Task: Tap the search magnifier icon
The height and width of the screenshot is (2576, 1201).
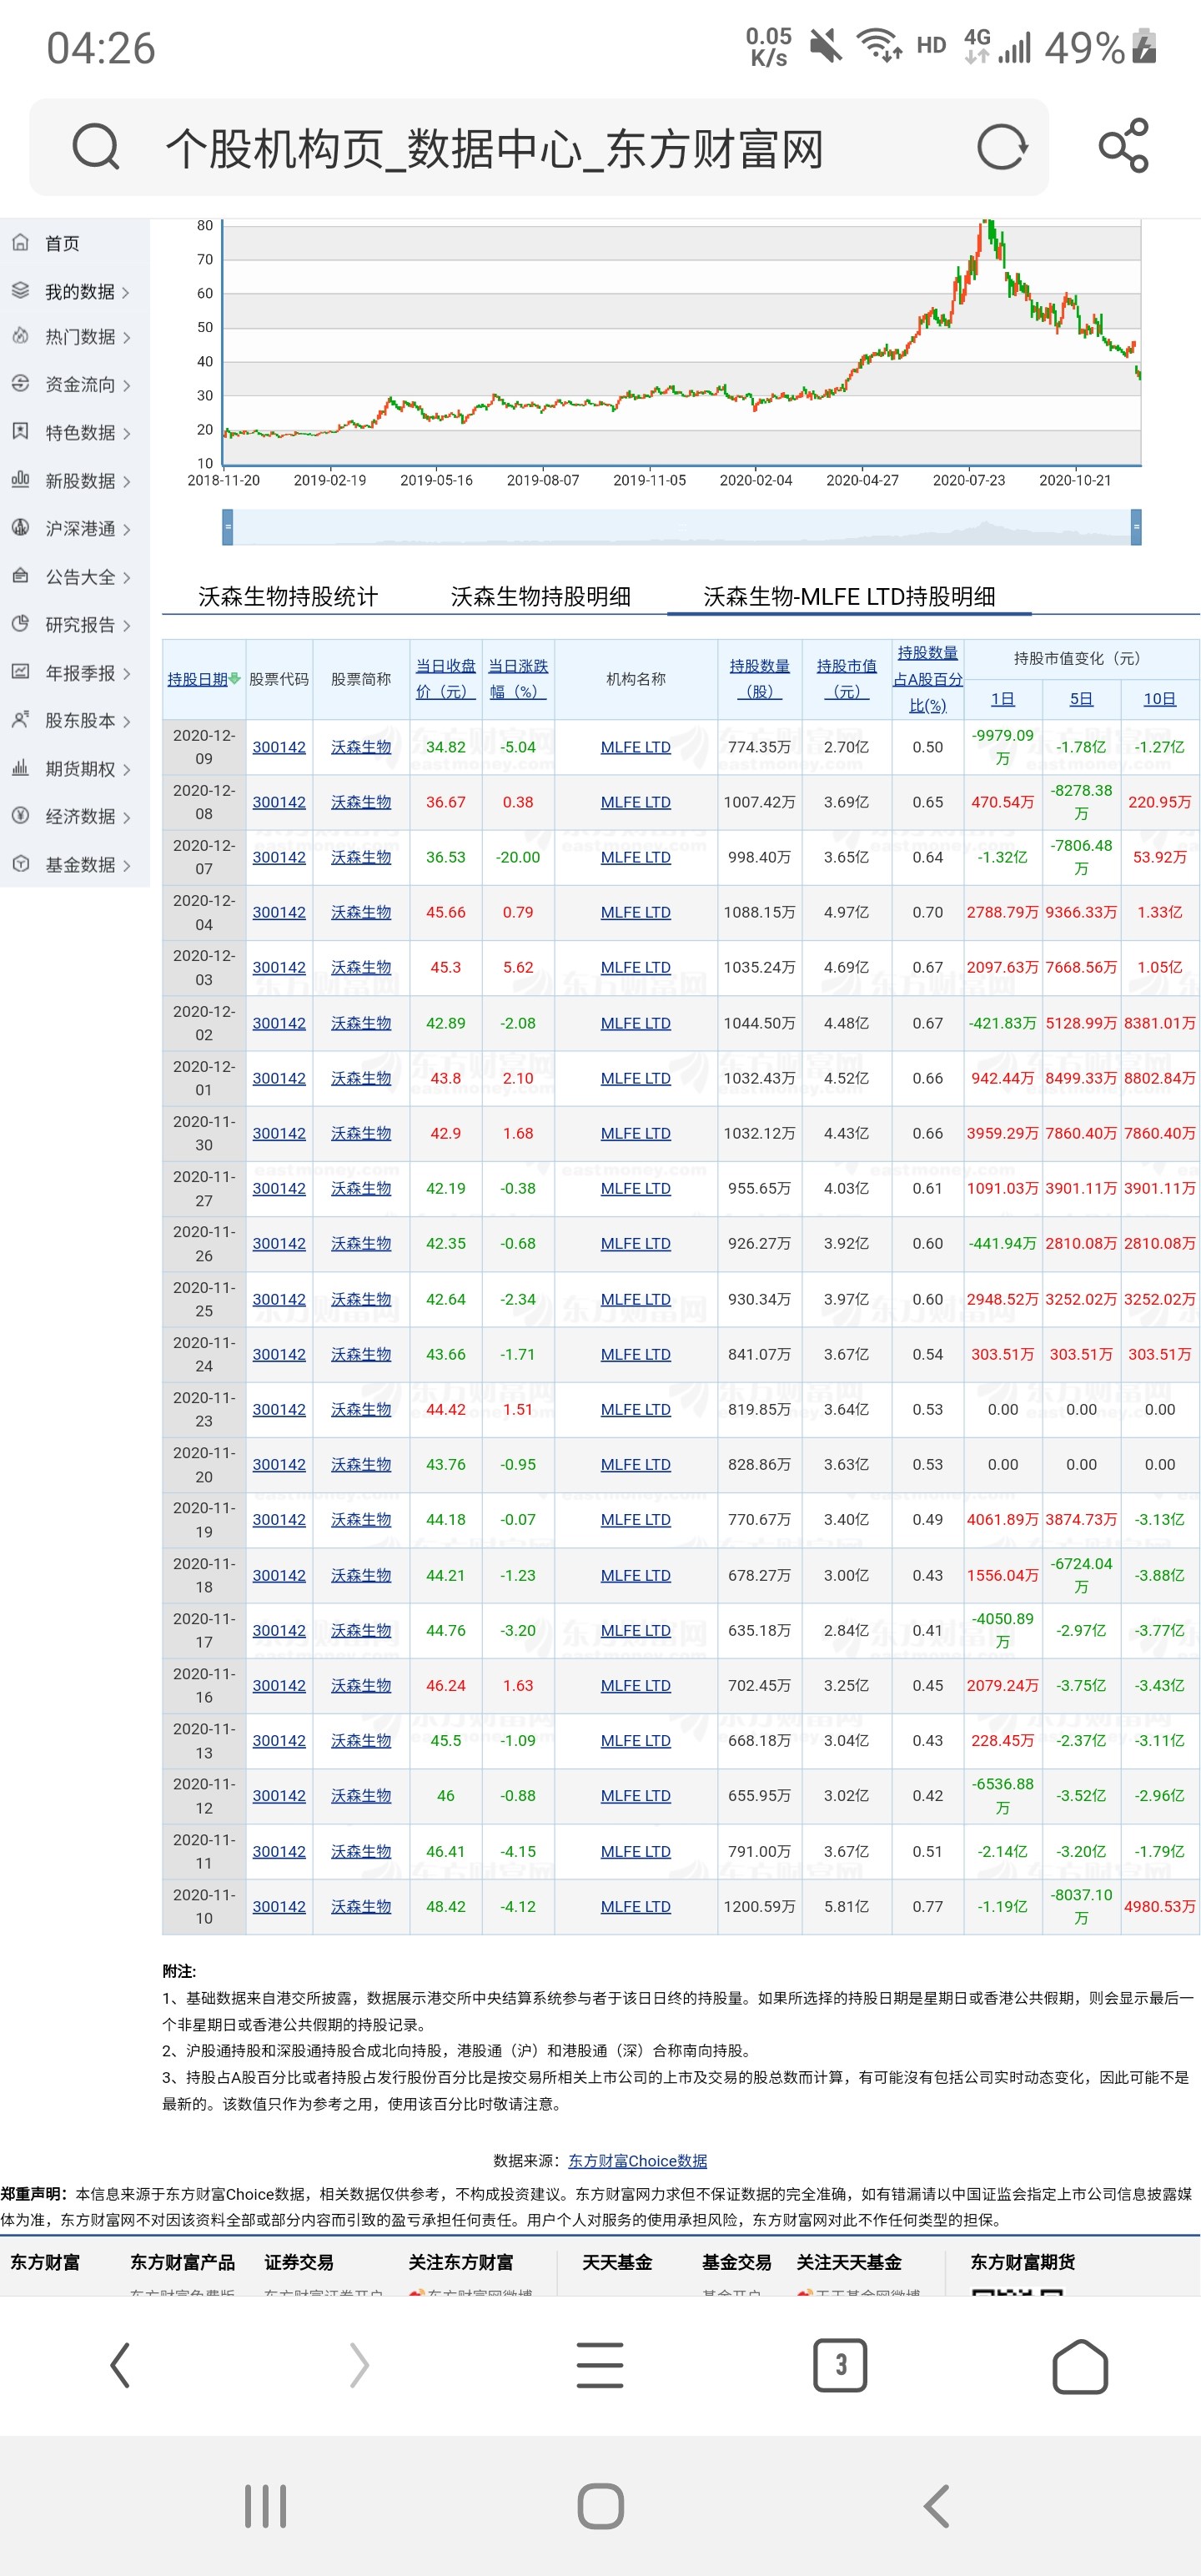Action: coord(96,148)
